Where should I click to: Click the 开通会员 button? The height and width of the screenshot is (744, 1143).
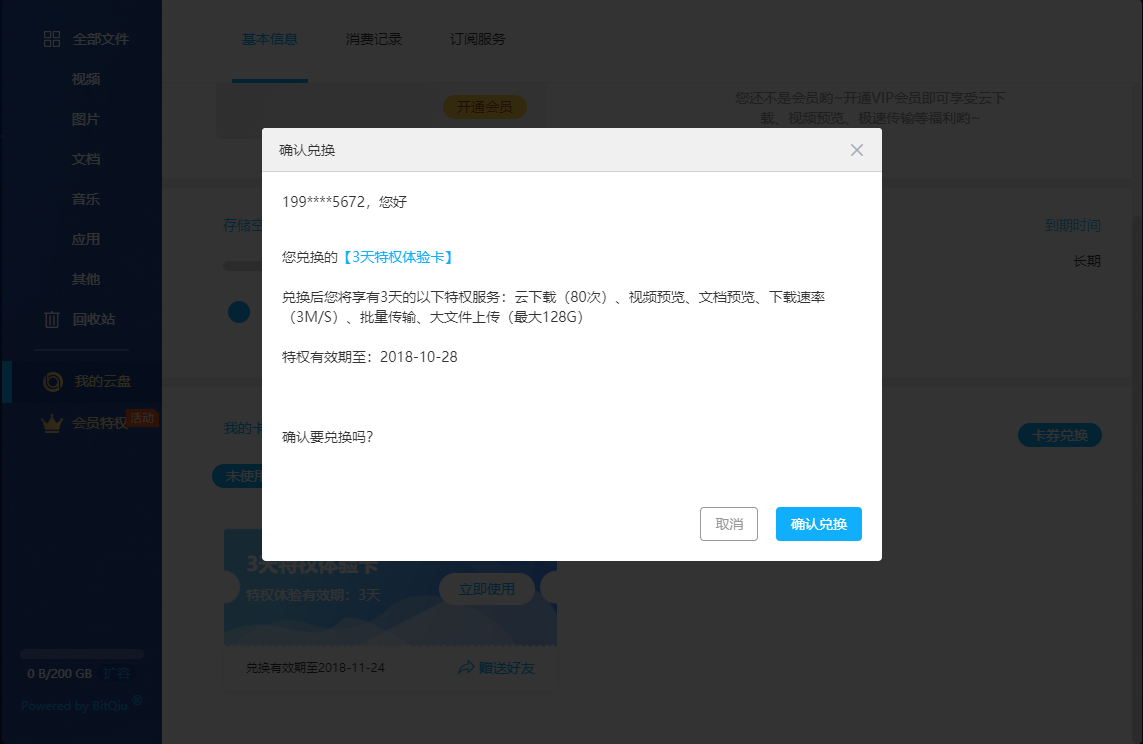tap(484, 108)
